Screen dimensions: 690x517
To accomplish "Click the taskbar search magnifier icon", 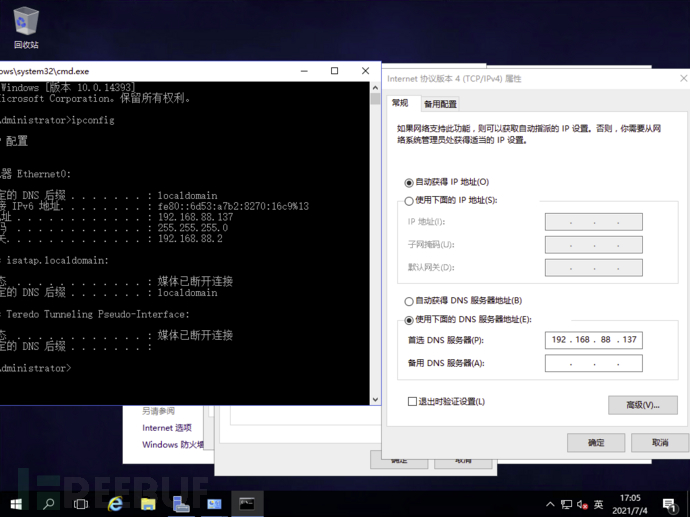I will (x=48, y=504).
